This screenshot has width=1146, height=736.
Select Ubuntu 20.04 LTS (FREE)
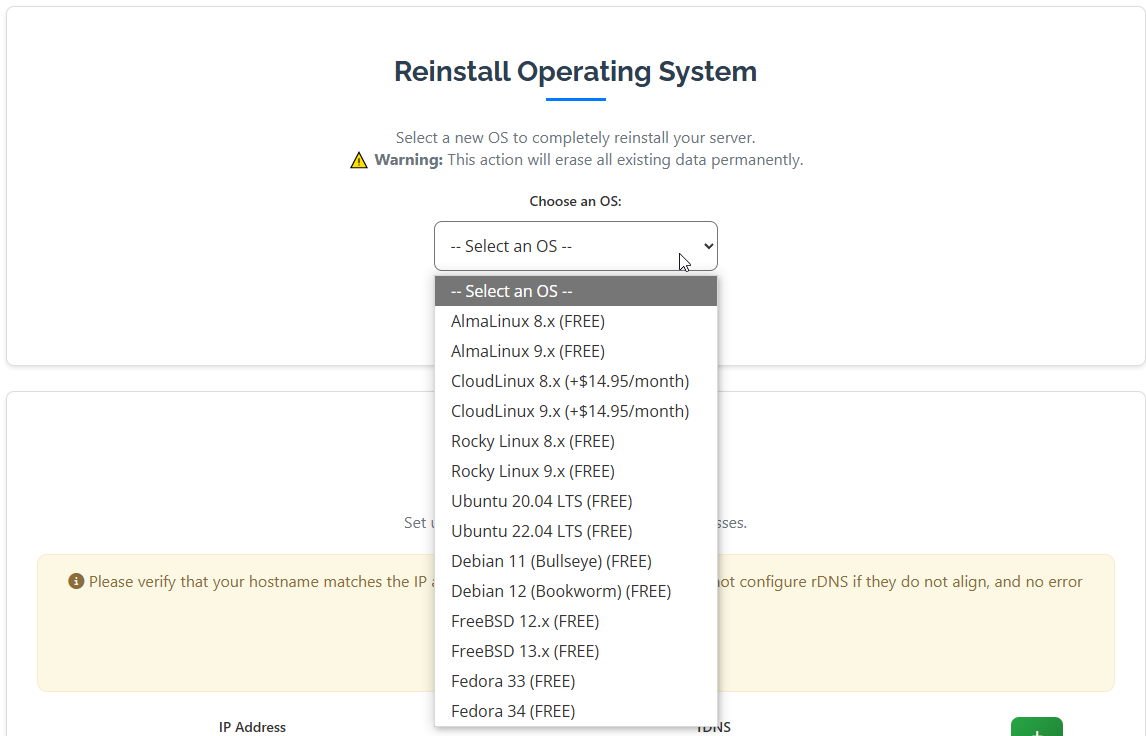click(576, 501)
